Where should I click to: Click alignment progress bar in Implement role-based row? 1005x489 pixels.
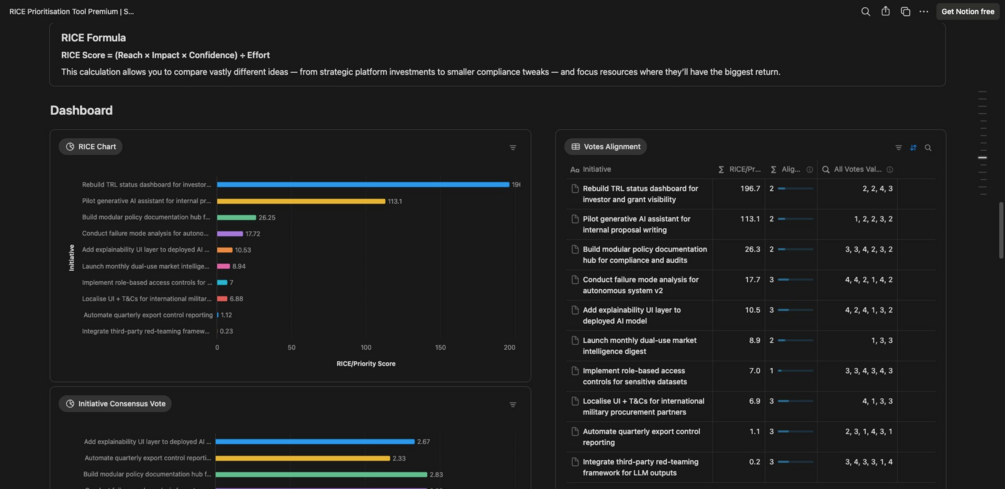tap(795, 371)
